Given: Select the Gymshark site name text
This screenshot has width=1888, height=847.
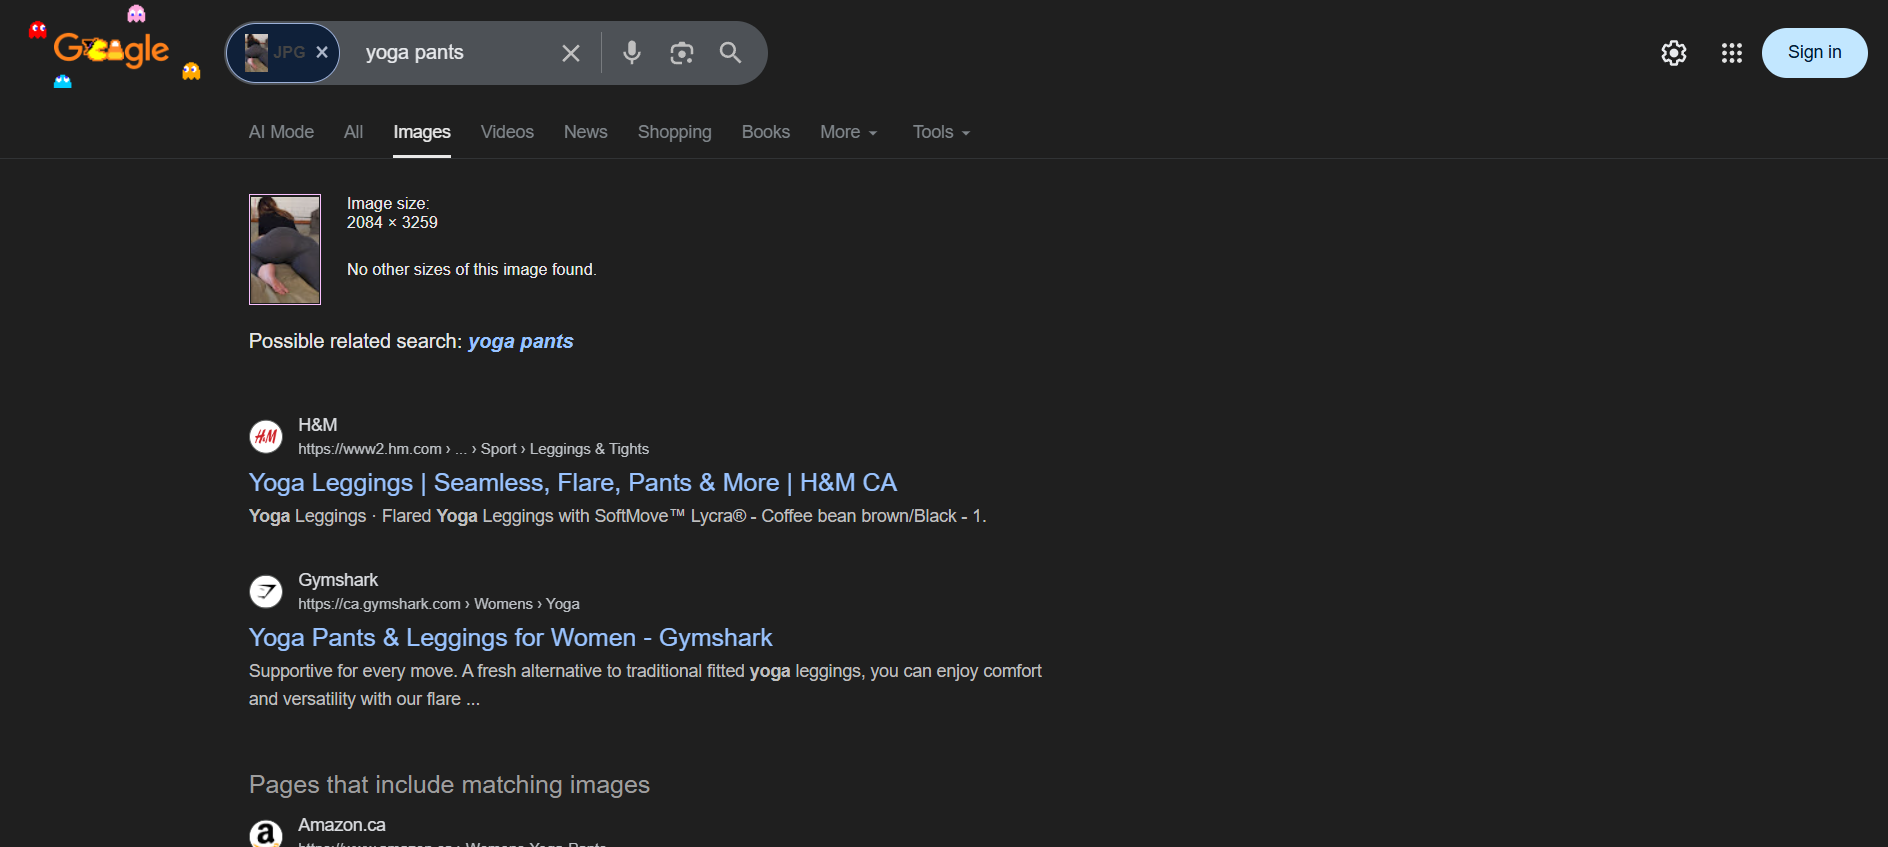Looking at the screenshot, I should click(x=338, y=580).
